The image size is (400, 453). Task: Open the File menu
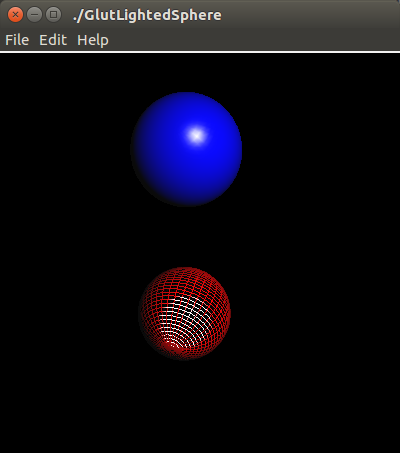click(x=17, y=40)
